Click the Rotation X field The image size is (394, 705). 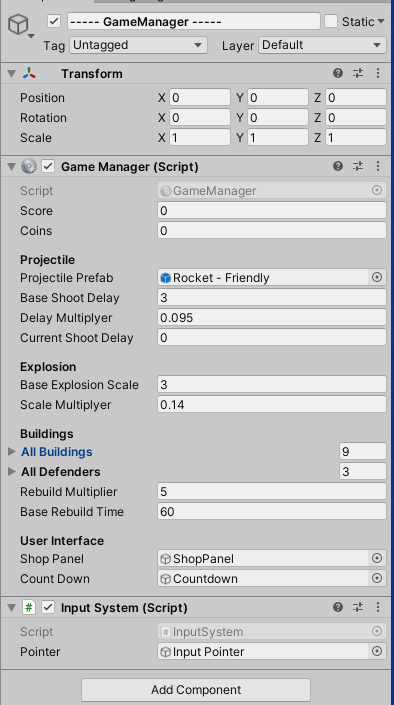(200, 118)
